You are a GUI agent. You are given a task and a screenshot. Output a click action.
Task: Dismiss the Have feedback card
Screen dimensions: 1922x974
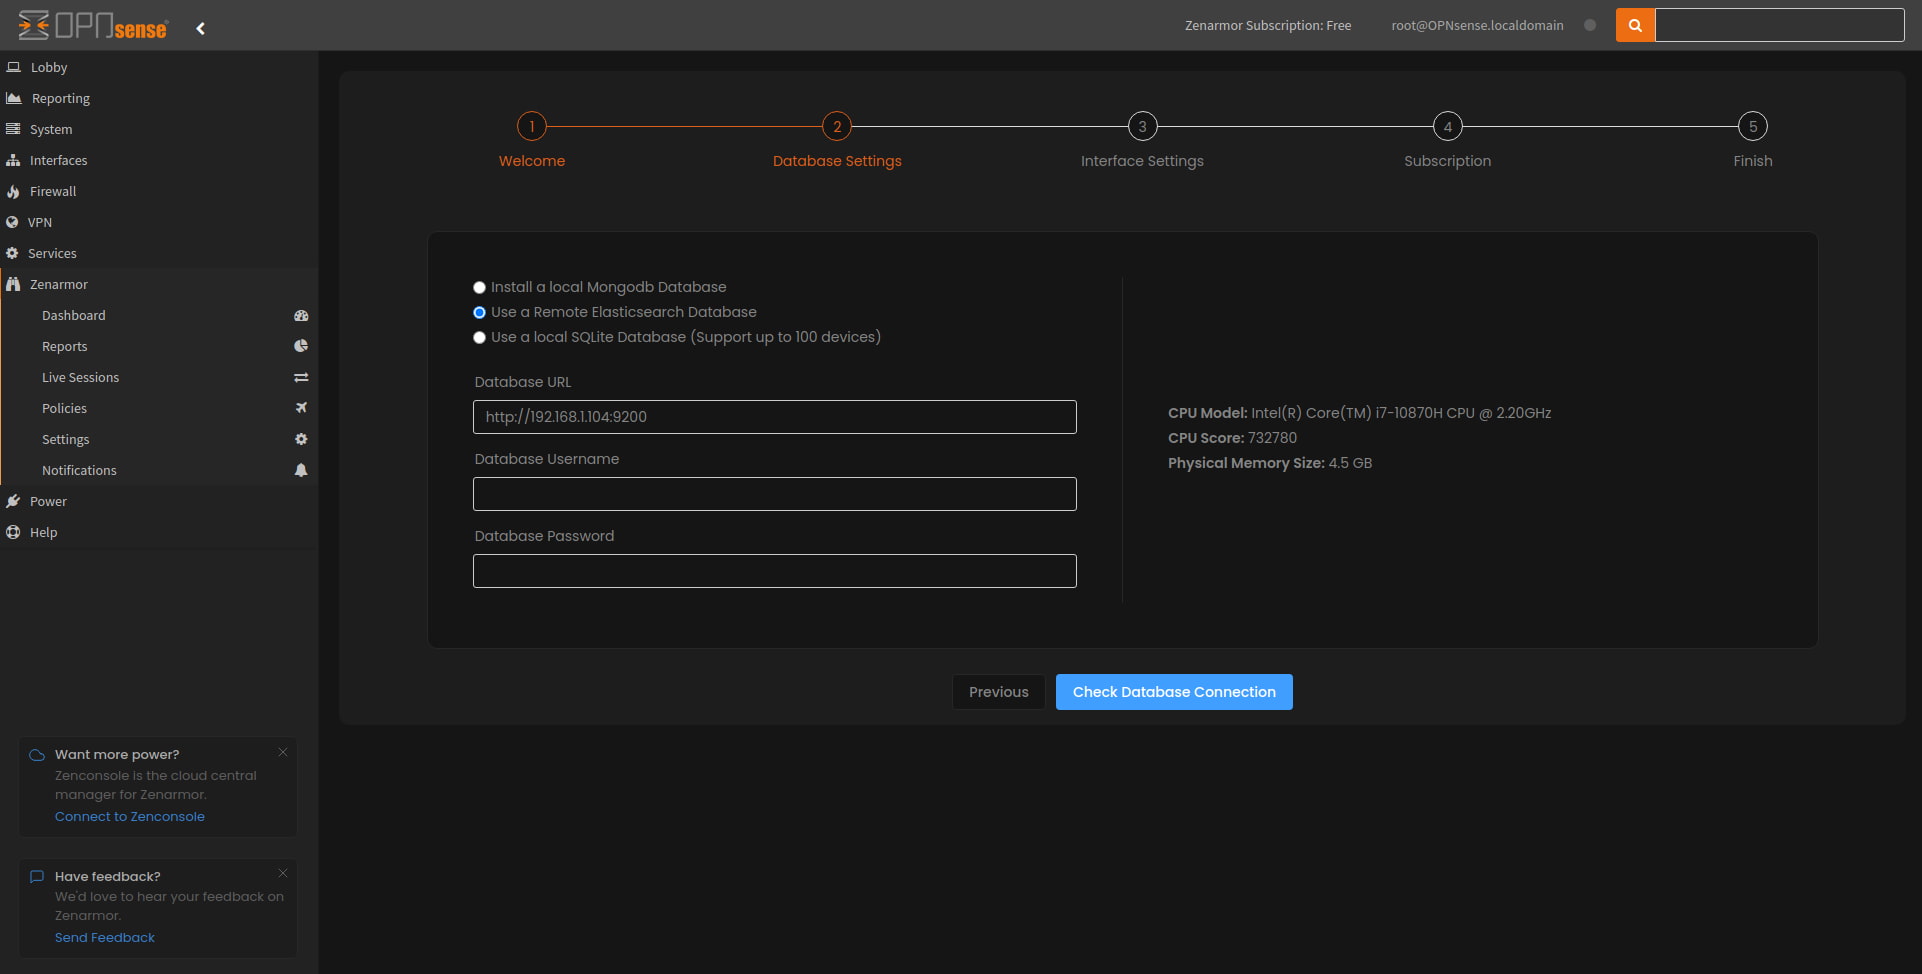click(283, 873)
